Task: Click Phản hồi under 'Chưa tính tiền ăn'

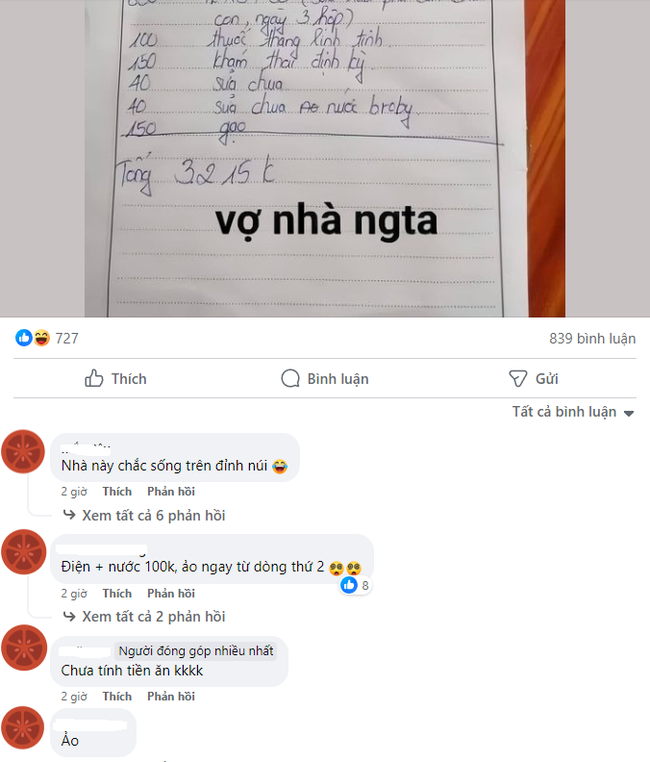Action: point(171,696)
